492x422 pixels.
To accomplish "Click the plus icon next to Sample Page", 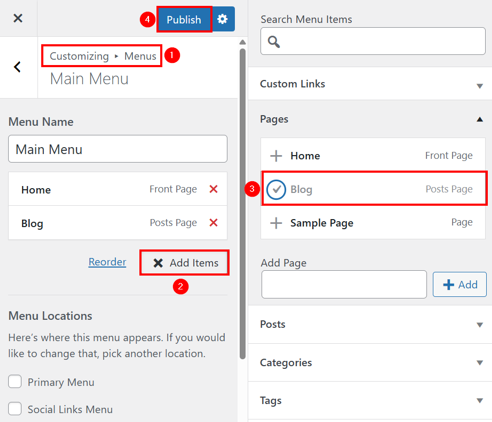I will pyautogui.click(x=276, y=223).
